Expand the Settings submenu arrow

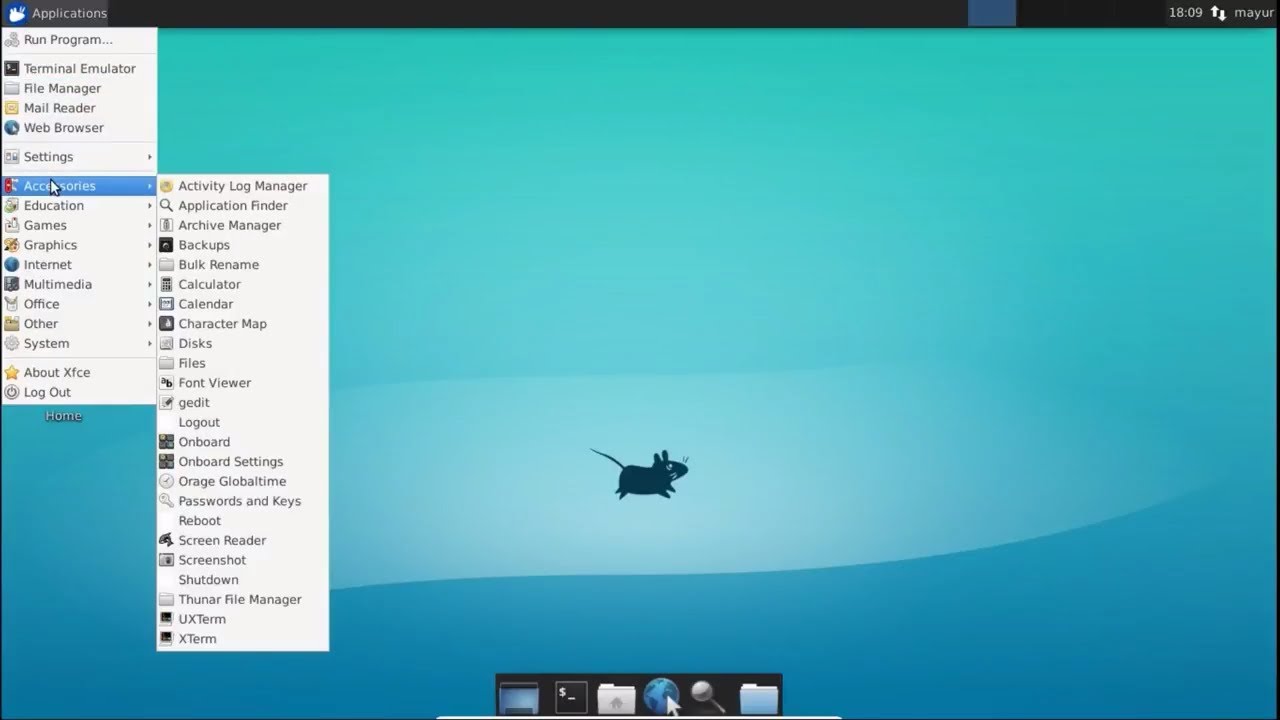coord(150,157)
